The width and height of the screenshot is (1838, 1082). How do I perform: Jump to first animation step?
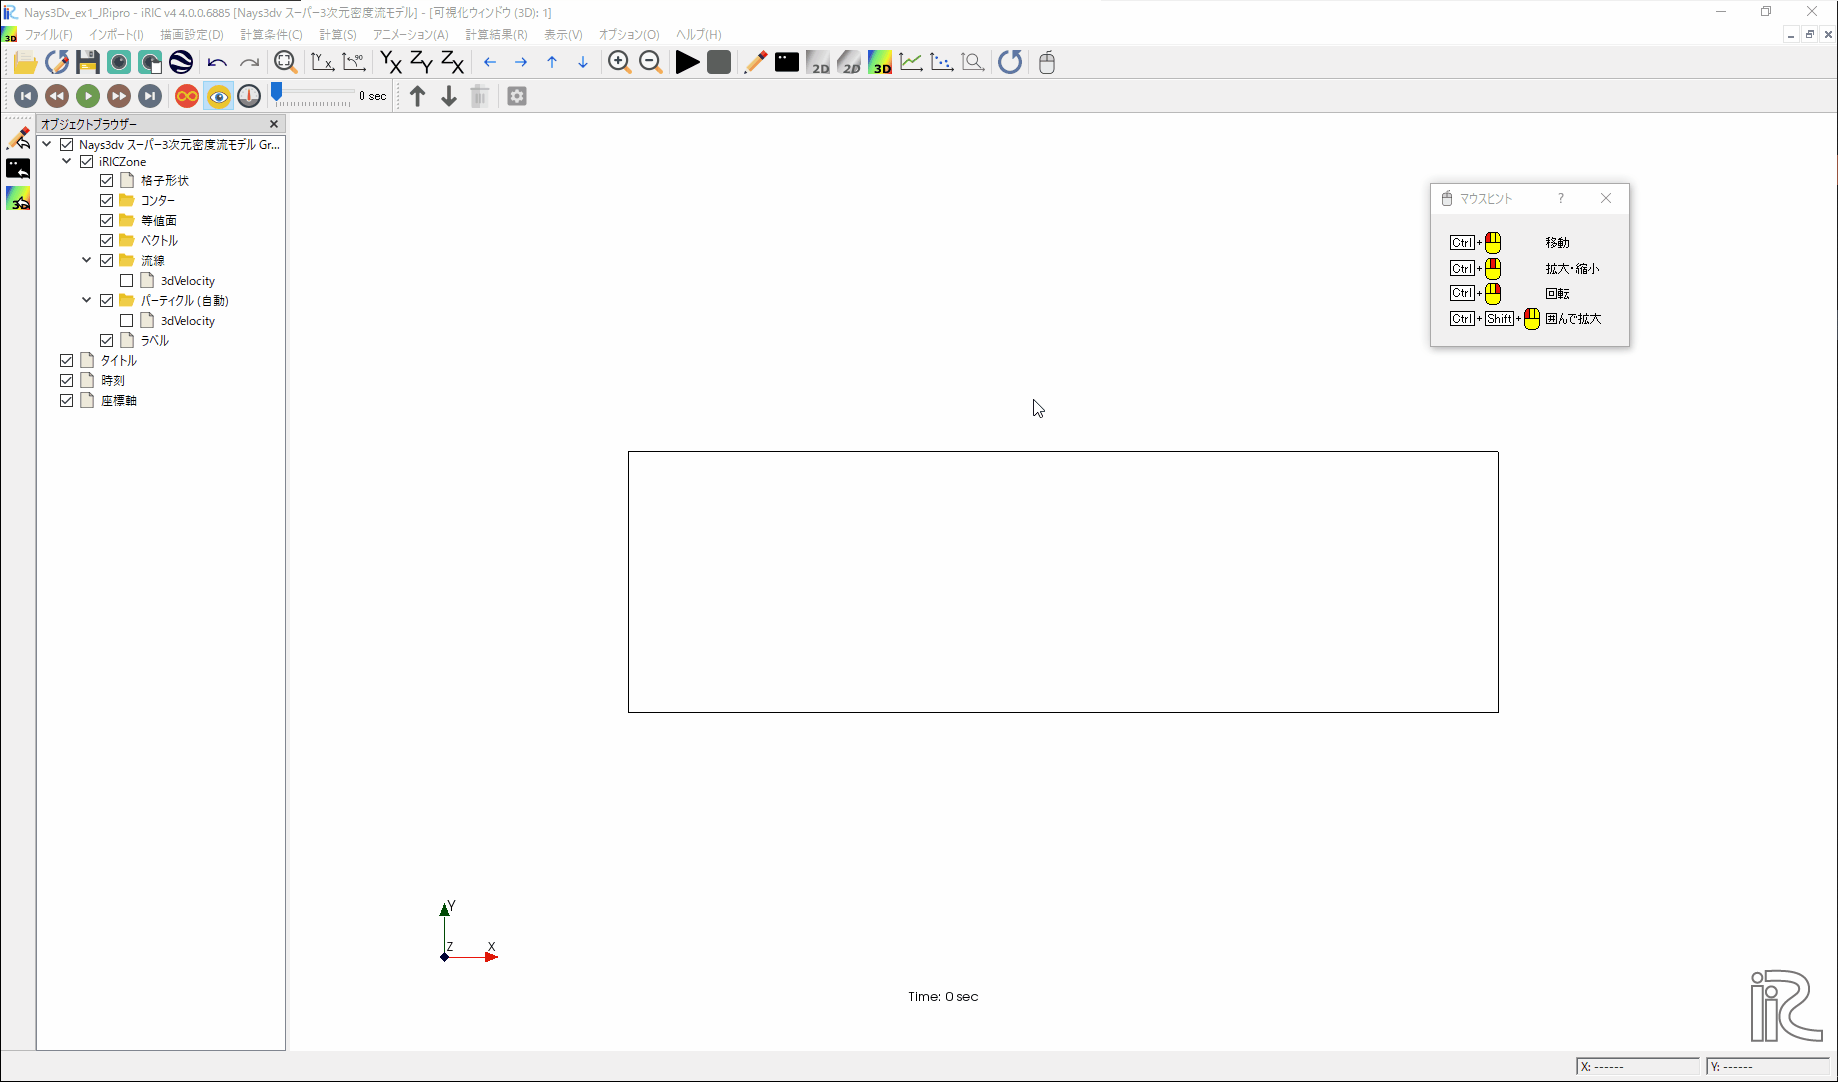tap(26, 96)
